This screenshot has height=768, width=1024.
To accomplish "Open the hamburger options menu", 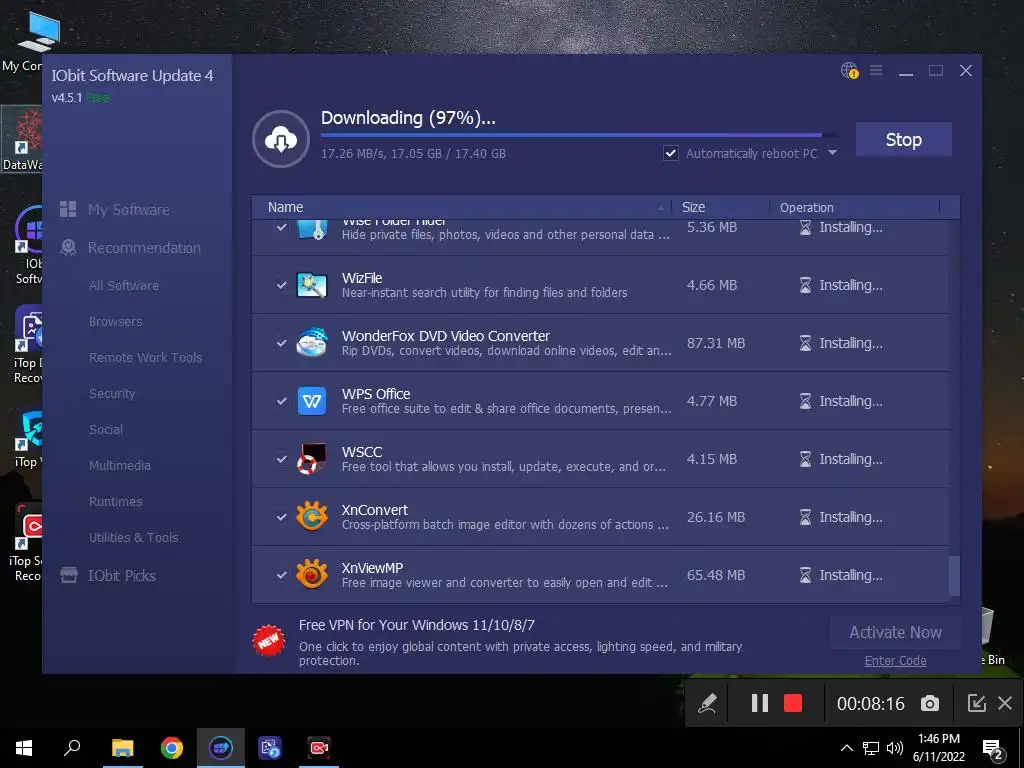I will [876, 70].
